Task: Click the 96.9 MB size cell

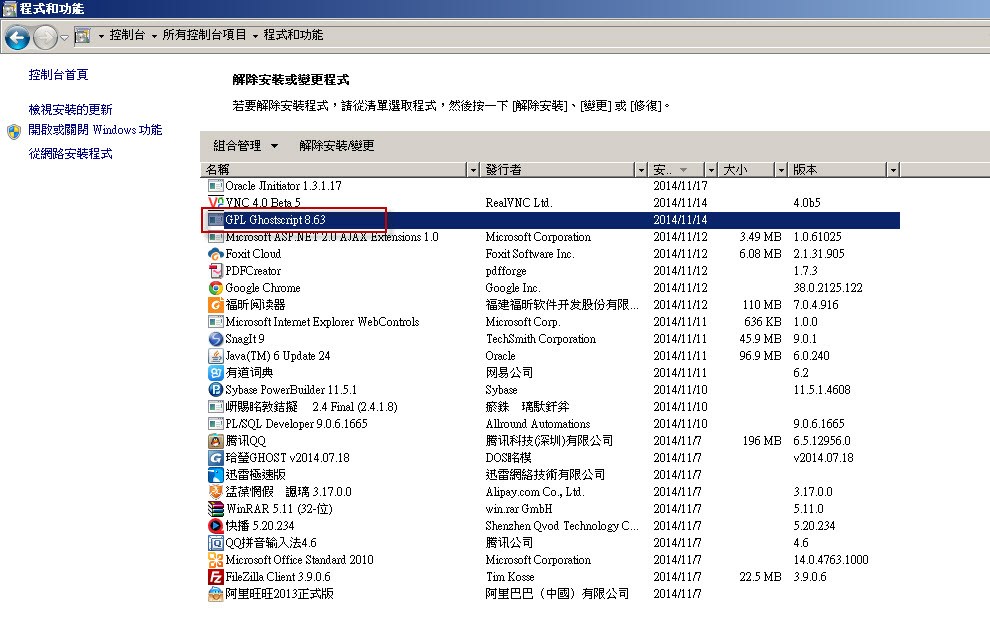Action: [x=760, y=356]
